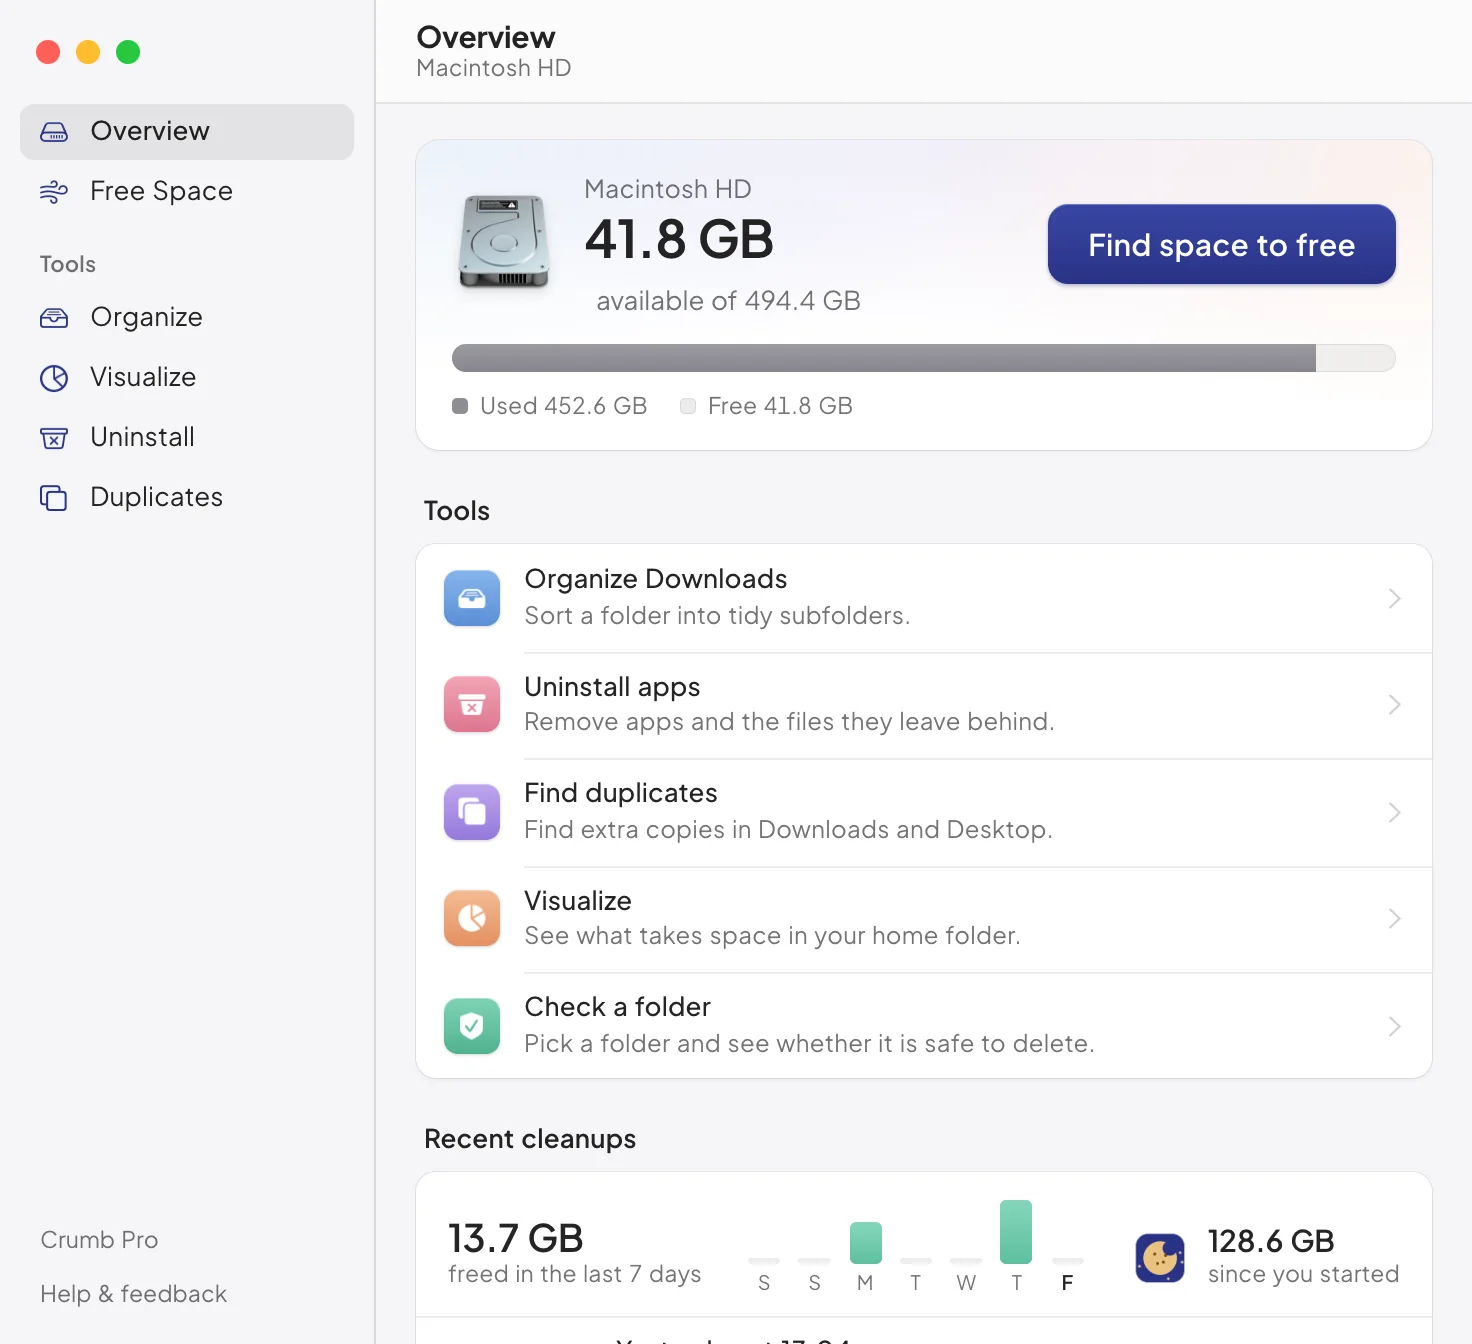The height and width of the screenshot is (1344, 1472).
Task: Click the 128.6 GB since you started value
Action: [x=1271, y=1241]
